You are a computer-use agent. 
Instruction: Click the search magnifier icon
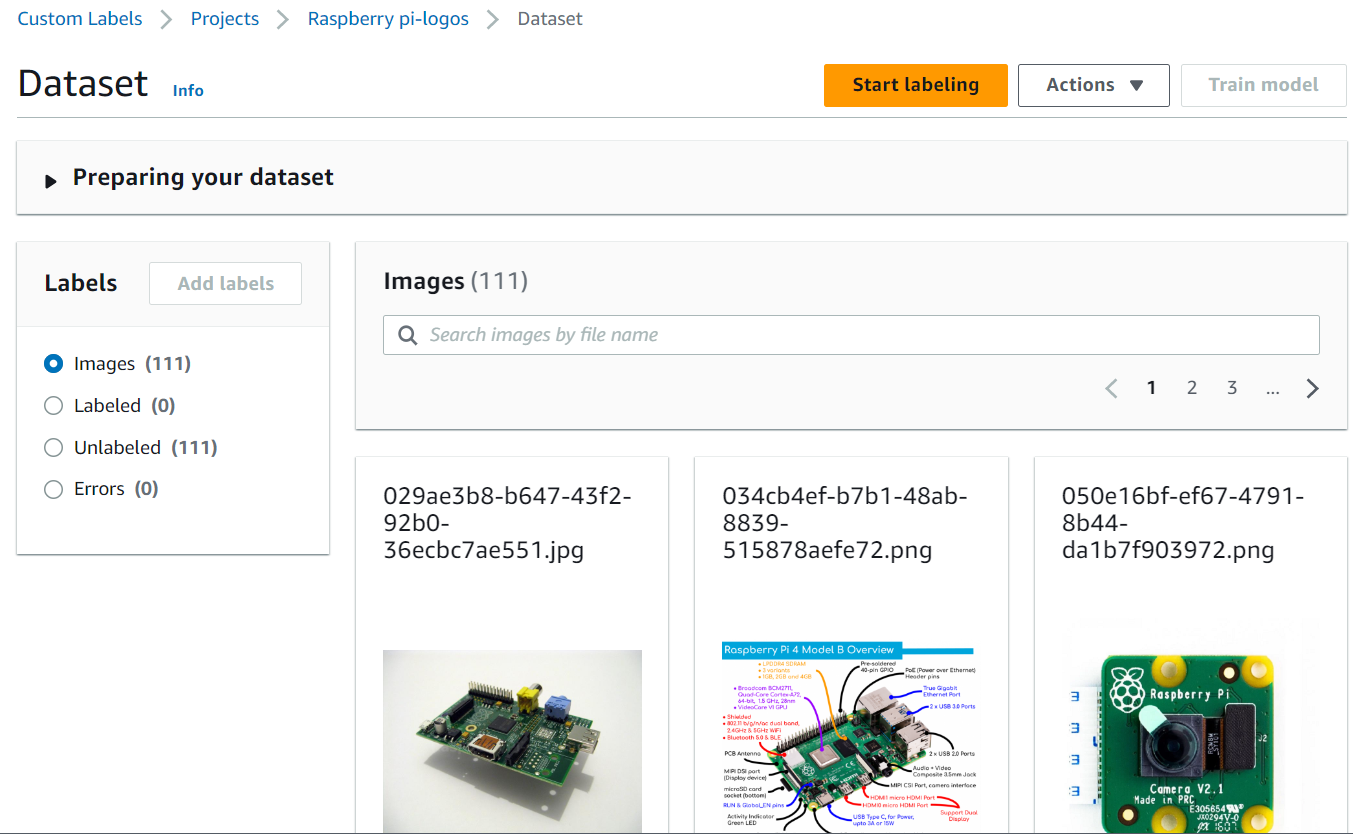[x=407, y=335]
